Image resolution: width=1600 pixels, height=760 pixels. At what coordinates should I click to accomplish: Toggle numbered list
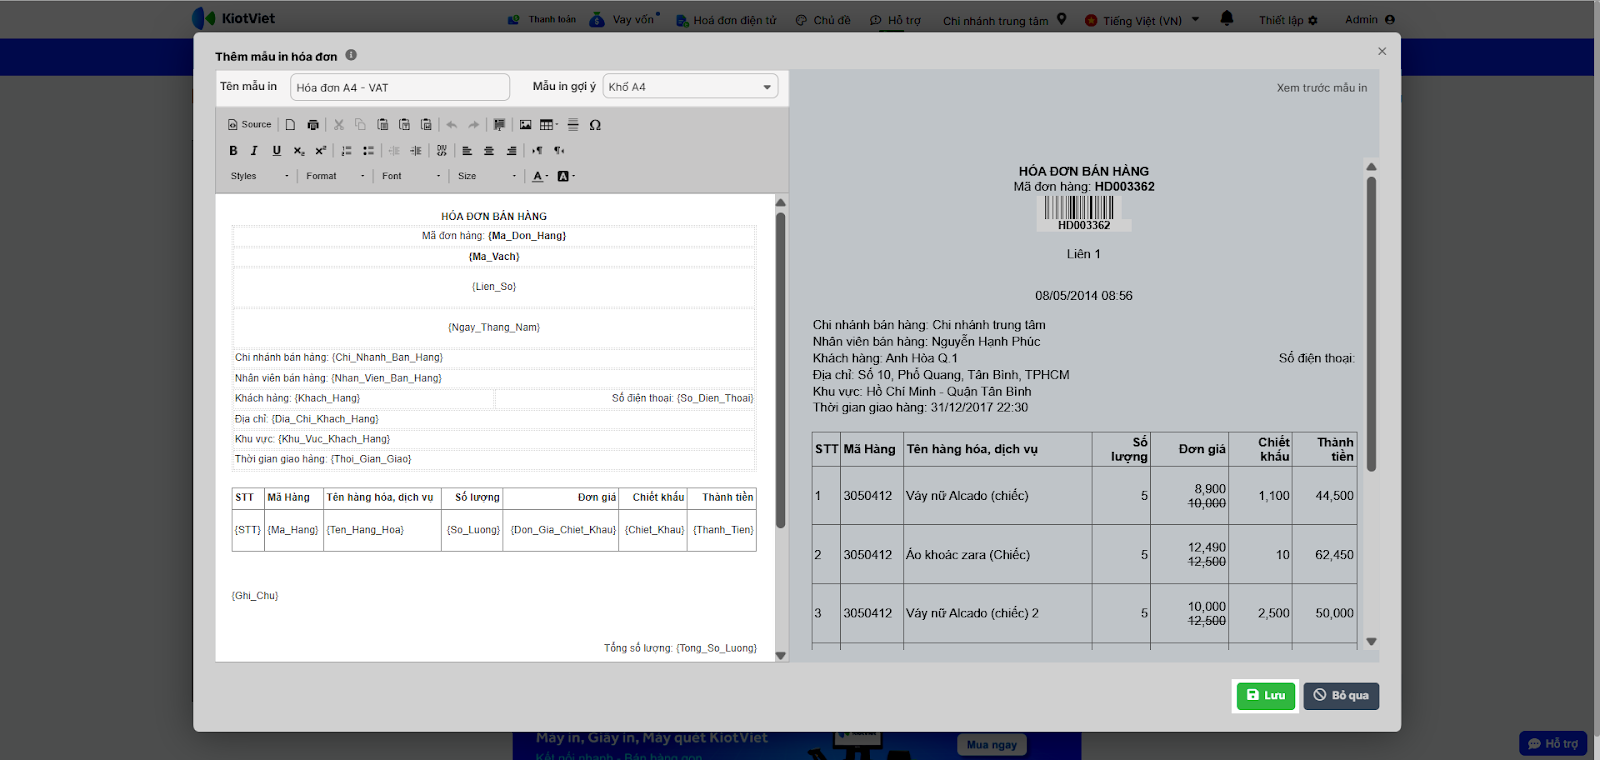point(346,151)
